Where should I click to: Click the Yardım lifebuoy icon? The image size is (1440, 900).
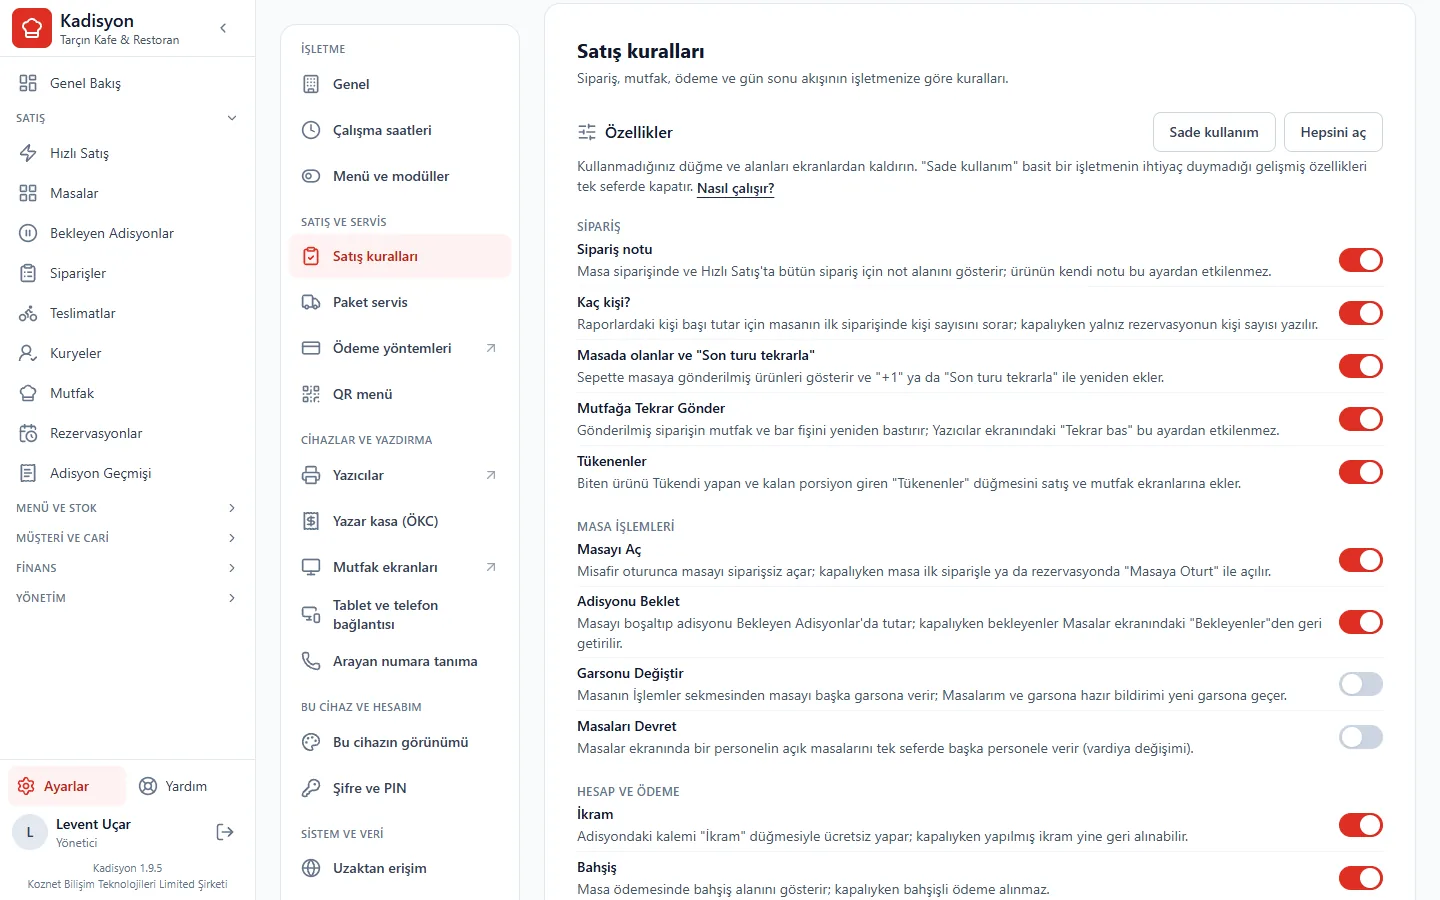coord(148,786)
